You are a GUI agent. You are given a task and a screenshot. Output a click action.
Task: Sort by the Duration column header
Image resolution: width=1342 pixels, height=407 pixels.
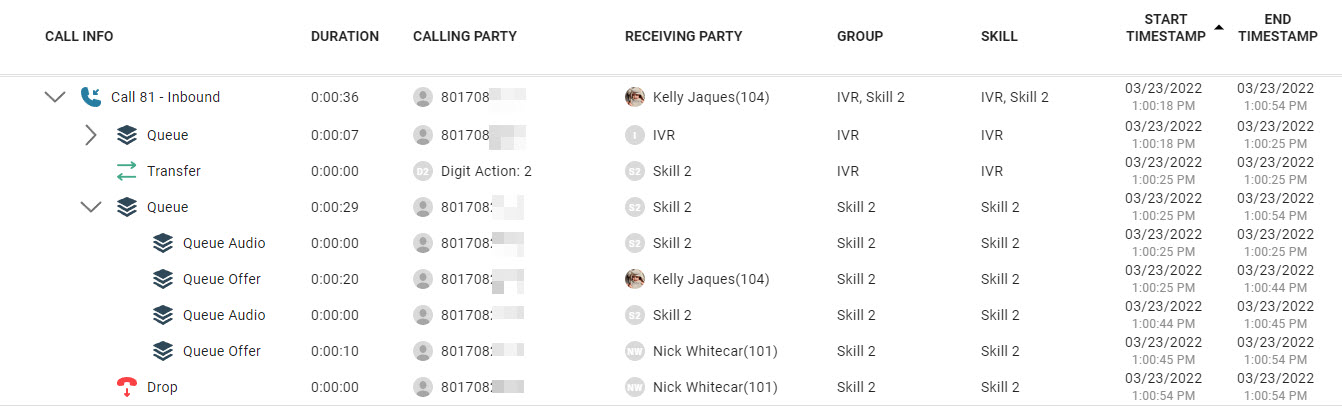click(x=345, y=36)
